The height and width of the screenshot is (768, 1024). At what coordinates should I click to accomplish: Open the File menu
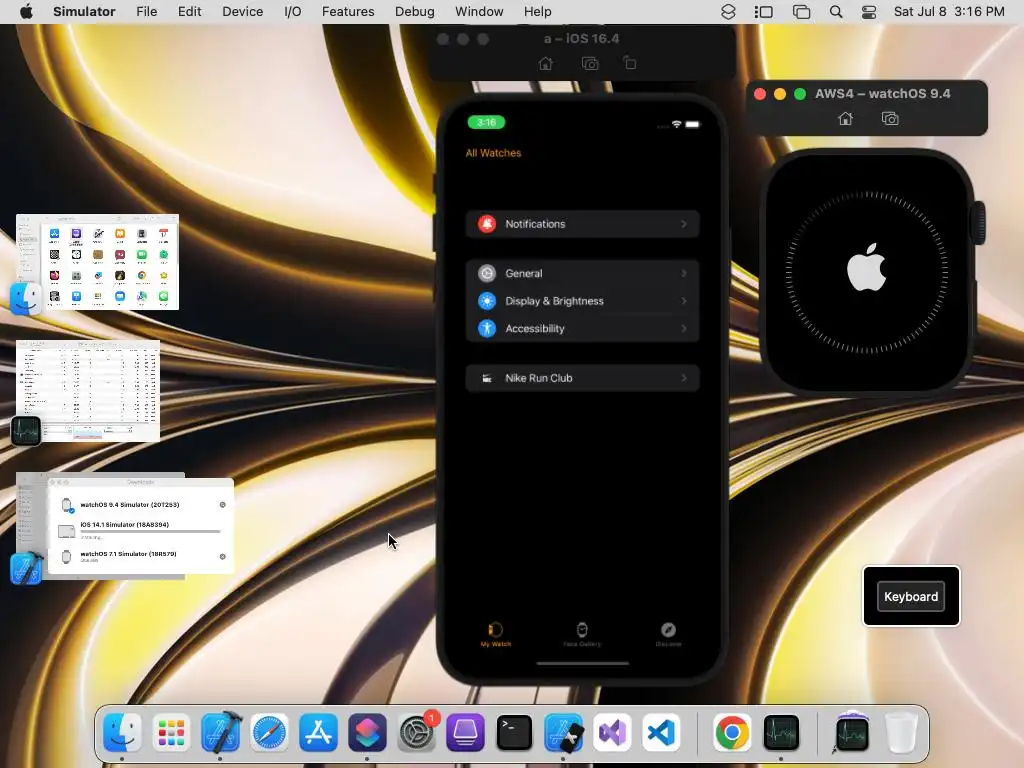coord(146,12)
